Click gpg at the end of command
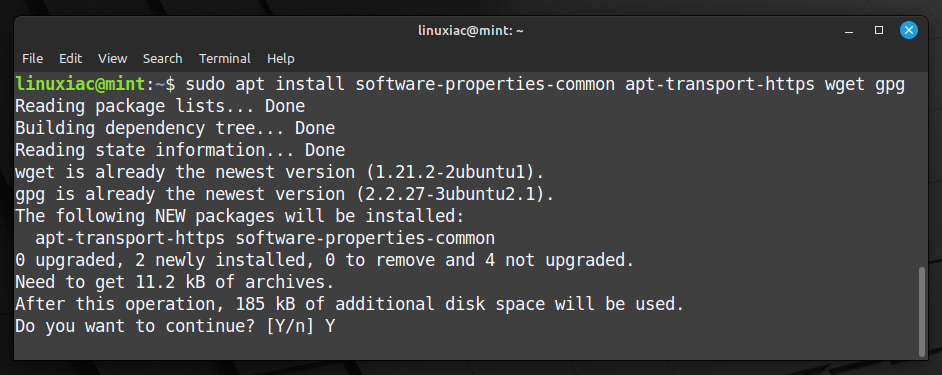Viewport: 942px width, 375px height. pos(890,85)
